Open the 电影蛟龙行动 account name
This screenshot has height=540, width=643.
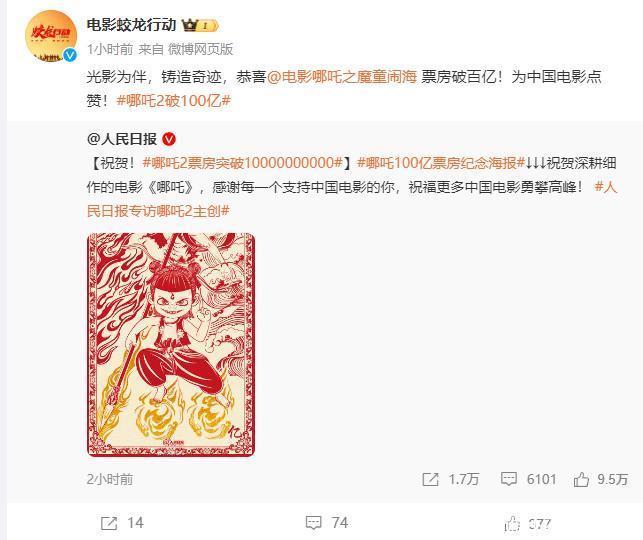click(131, 25)
